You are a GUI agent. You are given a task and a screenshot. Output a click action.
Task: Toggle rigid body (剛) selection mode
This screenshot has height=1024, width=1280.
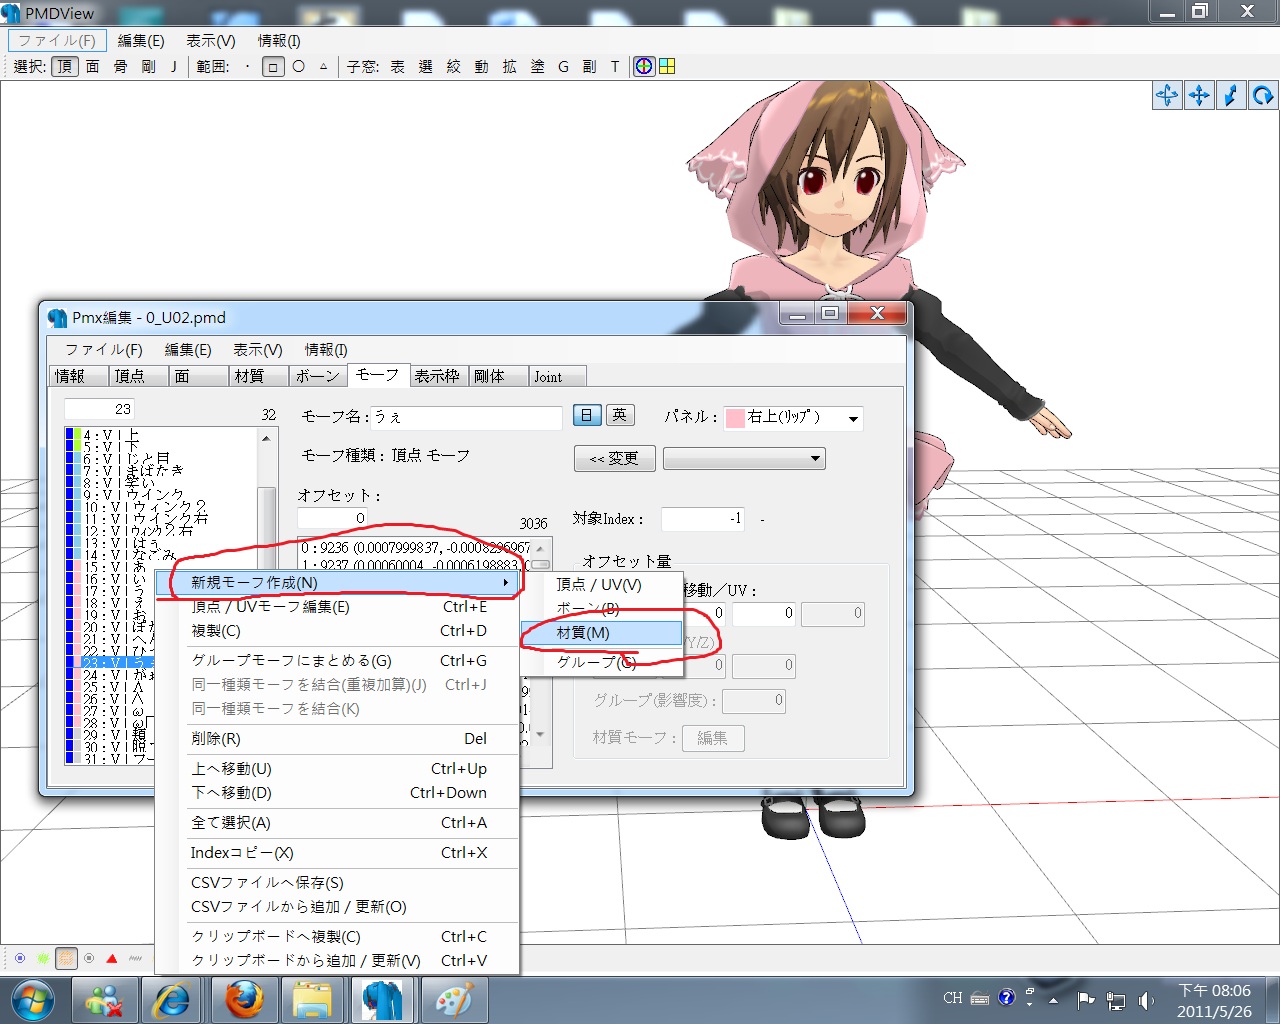[x=149, y=66]
